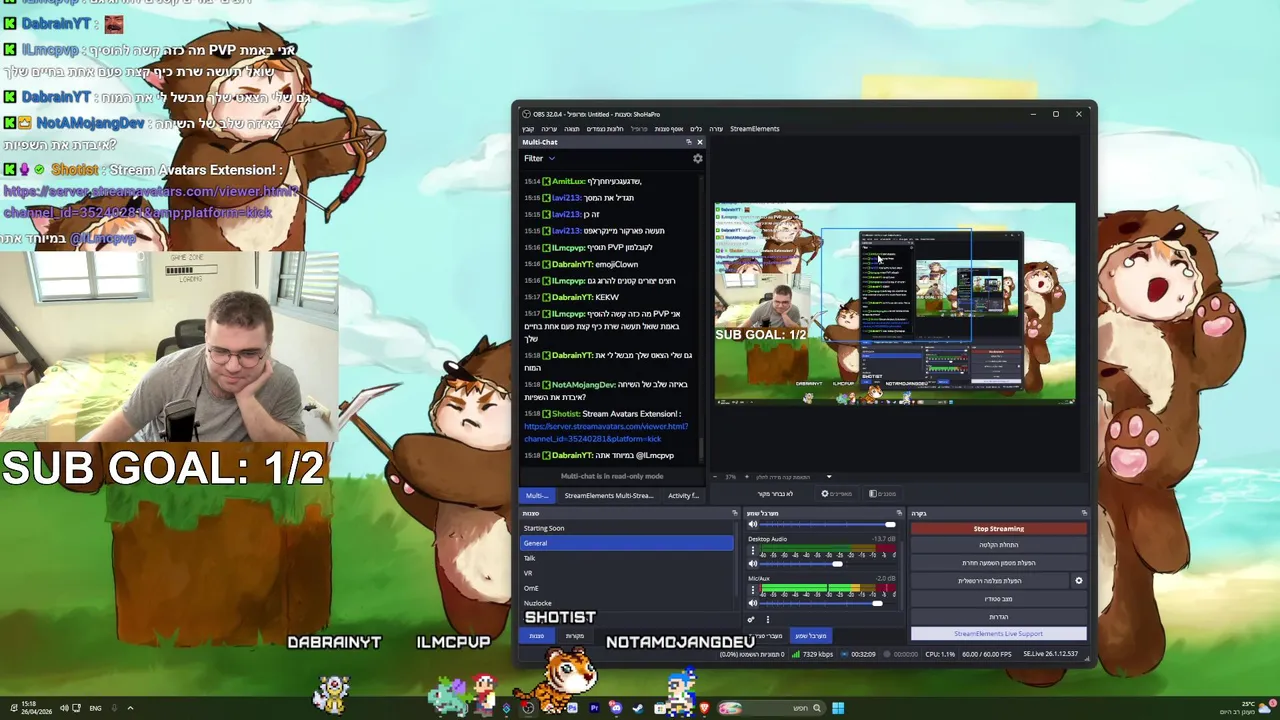The height and width of the screenshot is (720, 1280).
Task: Select the Nuzlocke scene
Action: (x=628, y=603)
